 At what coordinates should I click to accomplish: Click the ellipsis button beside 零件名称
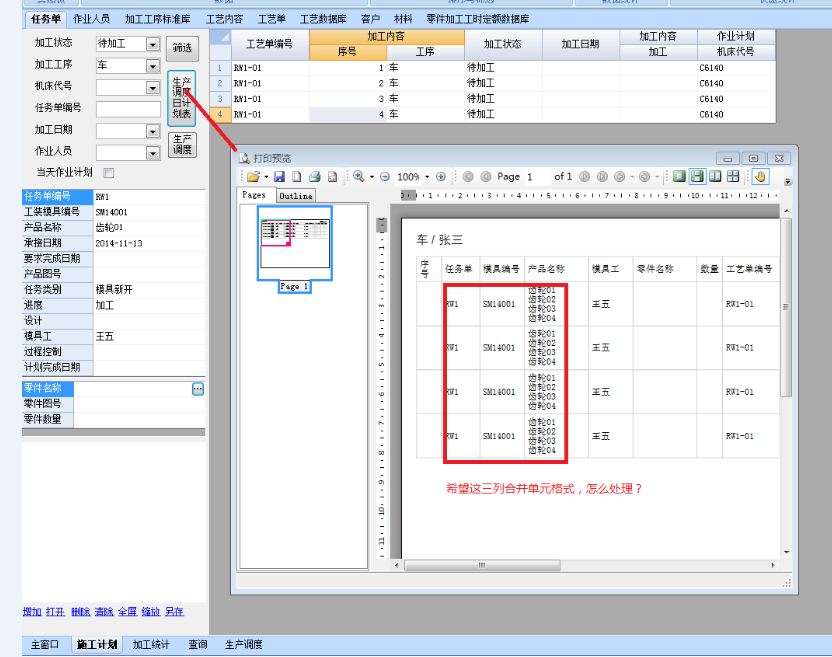(197, 389)
